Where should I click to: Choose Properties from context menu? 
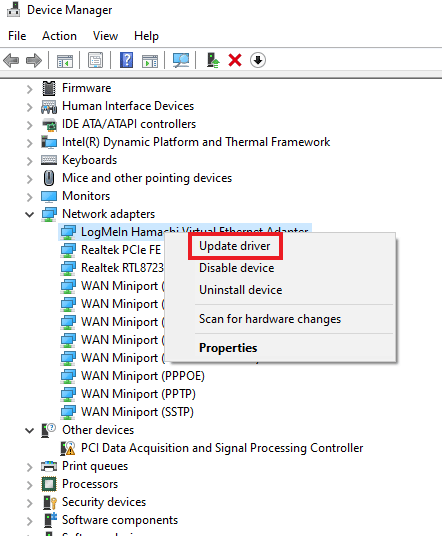coord(228,348)
